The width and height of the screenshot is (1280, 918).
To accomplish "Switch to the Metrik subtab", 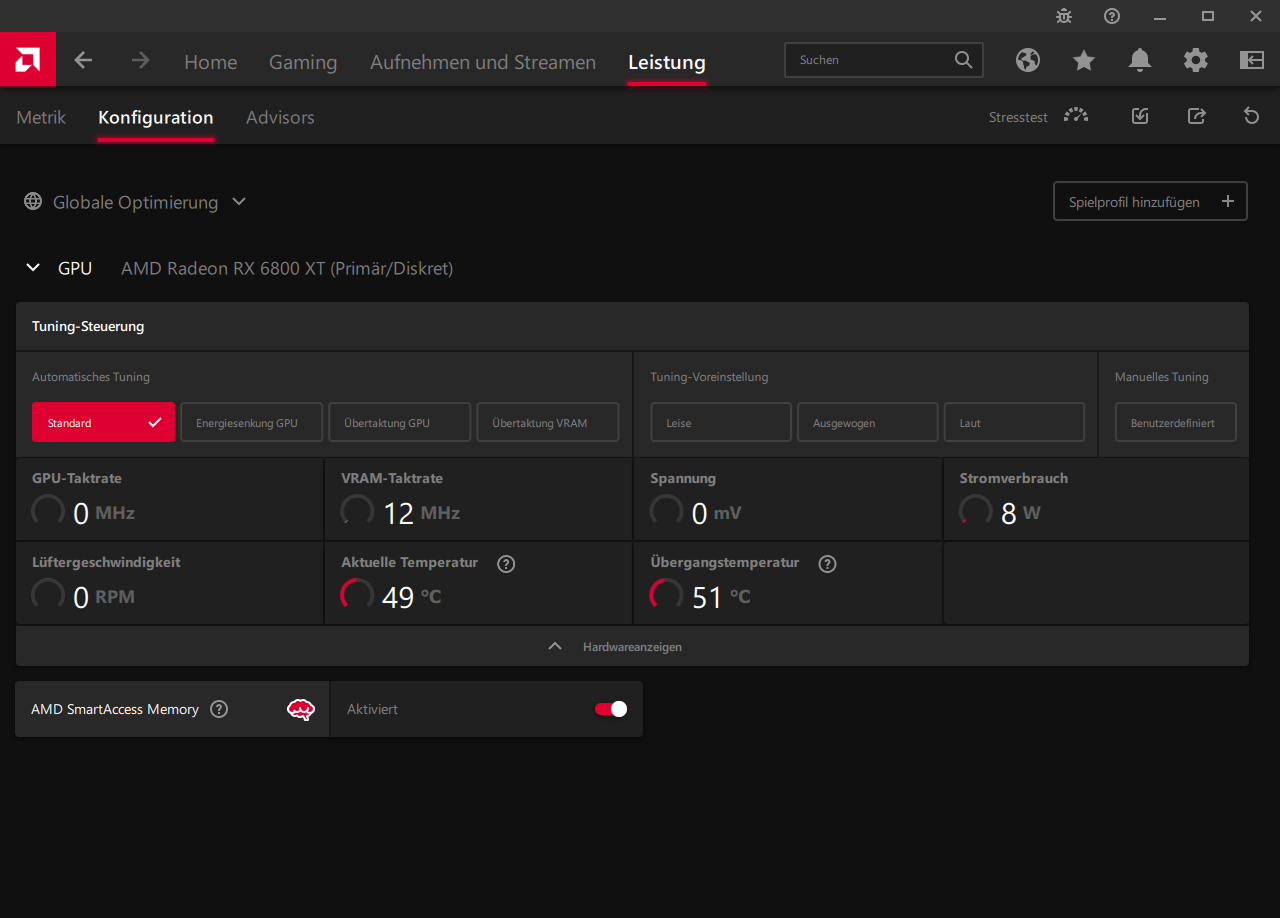I will (x=41, y=117).
